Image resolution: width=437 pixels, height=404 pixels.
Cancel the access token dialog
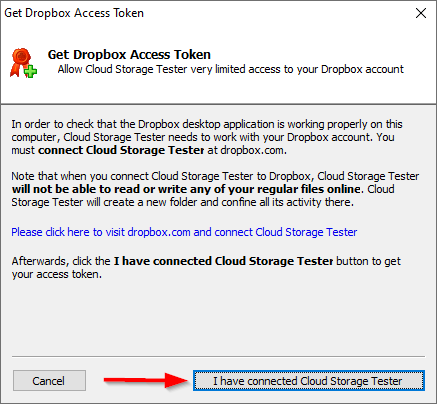pyautogui.click(x=49, y=380)
